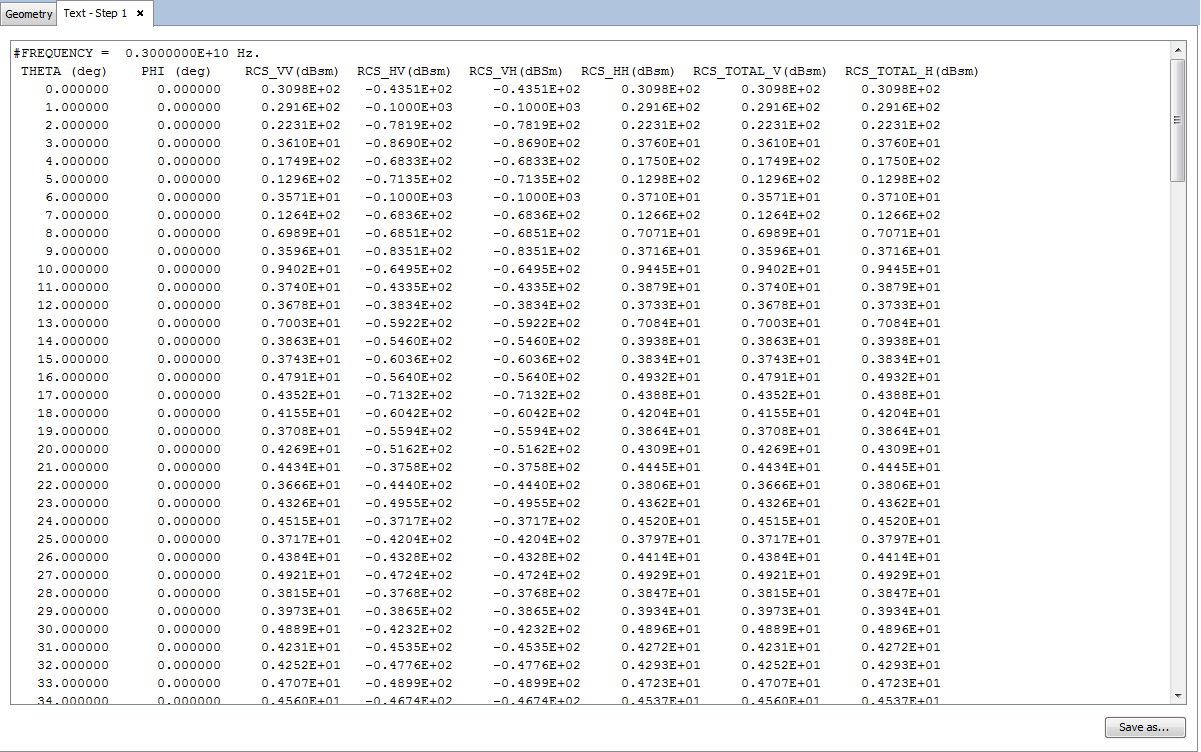This screenshot has height=752, width=1201.
Task: Switch to the Geometry tab
Action: click(x=28, y=14)
